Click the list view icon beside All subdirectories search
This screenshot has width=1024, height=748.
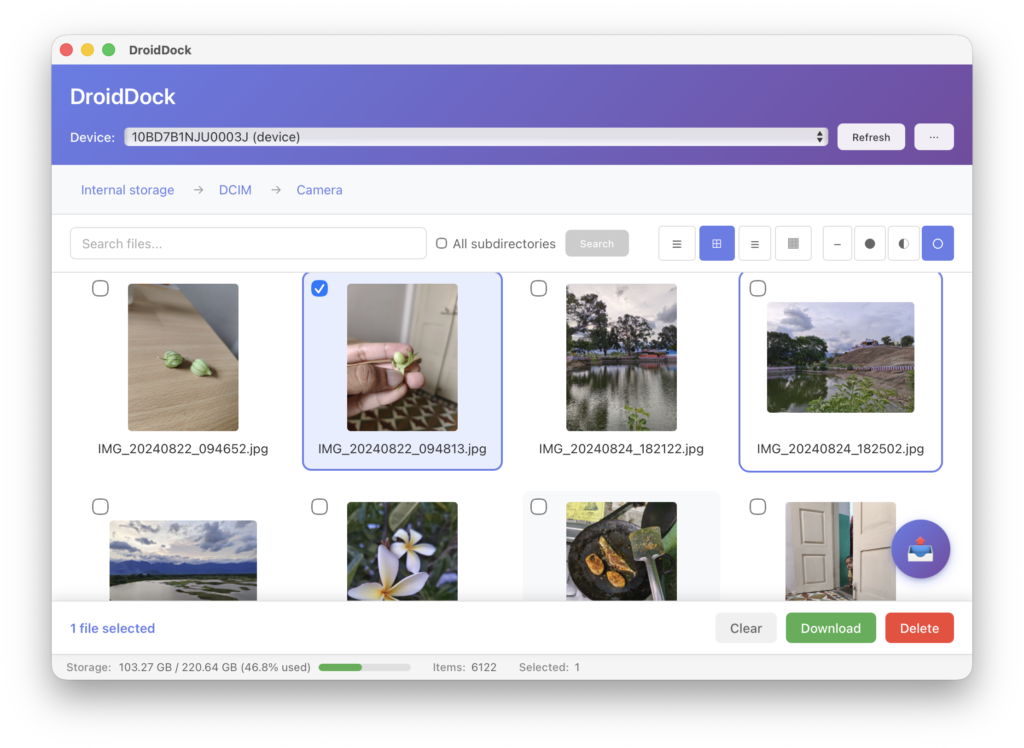[x=677, y=243]
